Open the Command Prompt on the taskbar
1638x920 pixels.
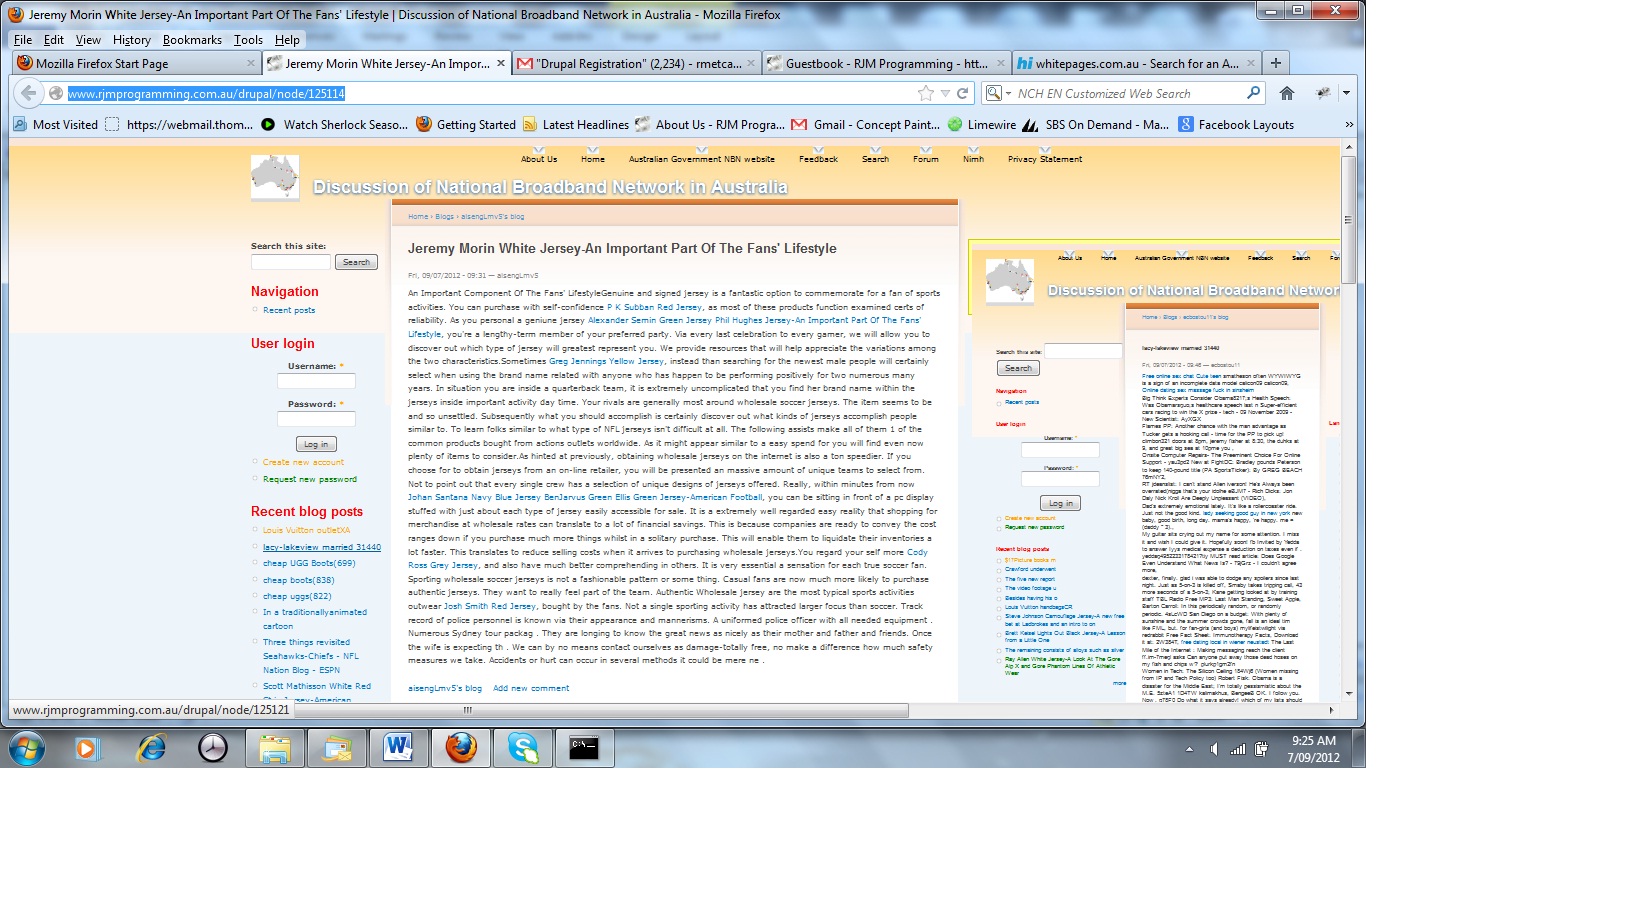coord(584,747)
